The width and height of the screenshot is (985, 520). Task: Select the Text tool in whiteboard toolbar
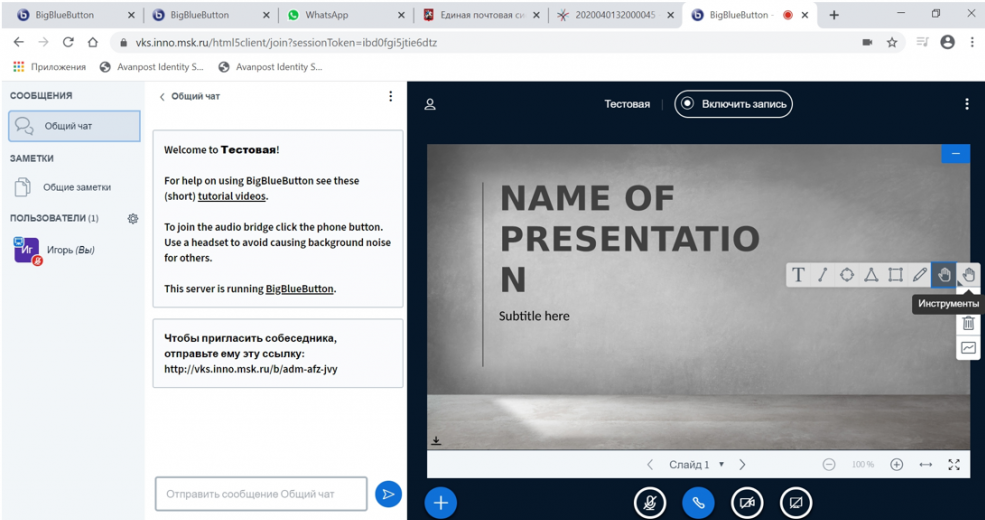coord(798,275)
